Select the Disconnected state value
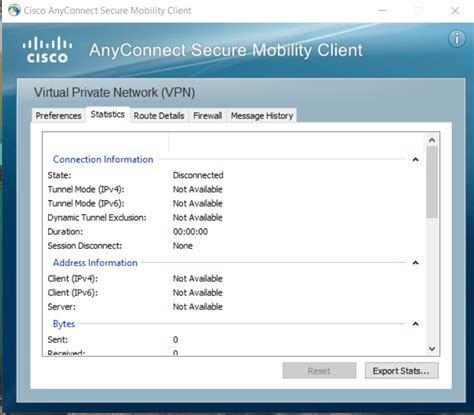The width and height of the screenshot is (474, 415). click(198, 175)
